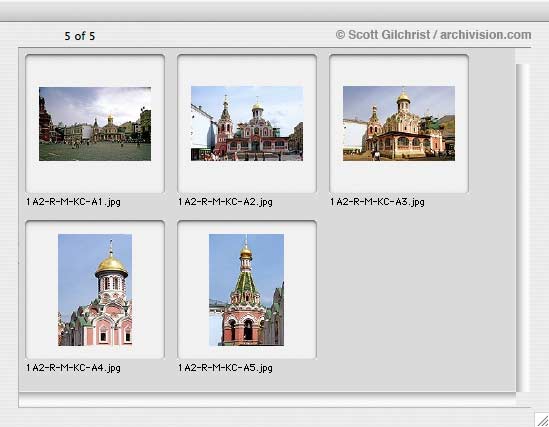Click the filename label 1A2-R-M-KC-A4.jpg

[73, 368]
